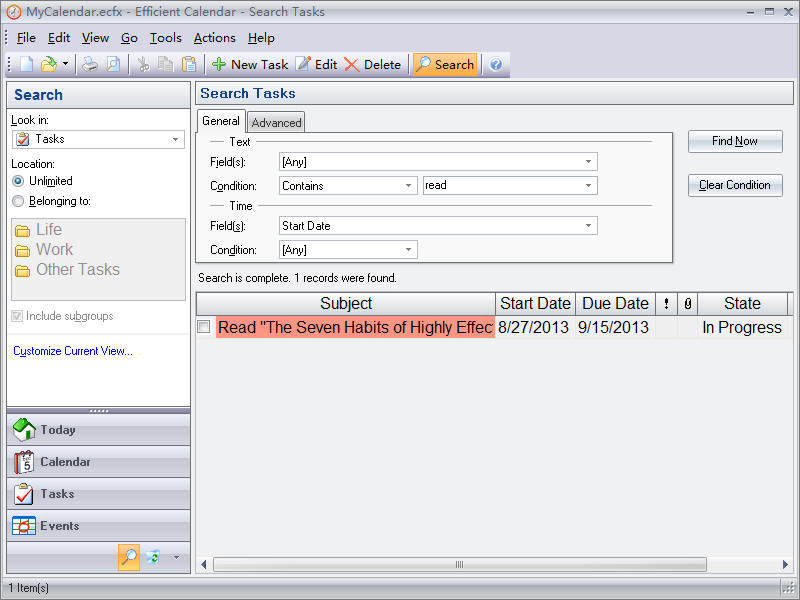Select the Other Tasks folder

click(x=67, y=269)
